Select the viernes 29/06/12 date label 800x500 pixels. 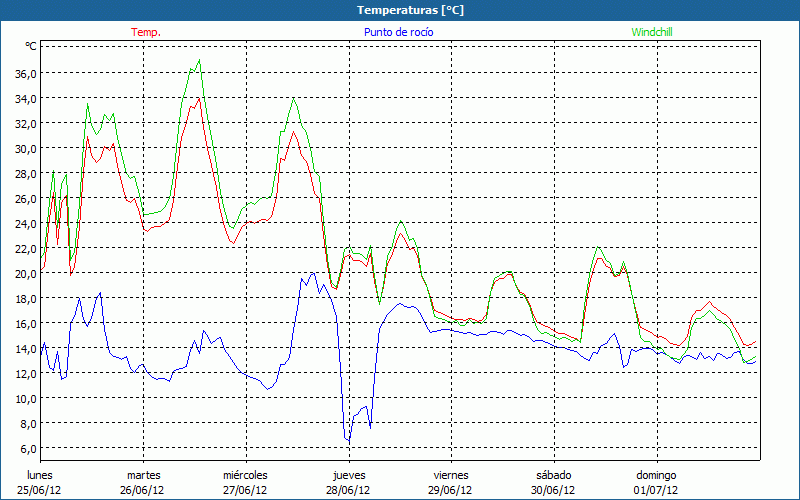click(451, 482)
